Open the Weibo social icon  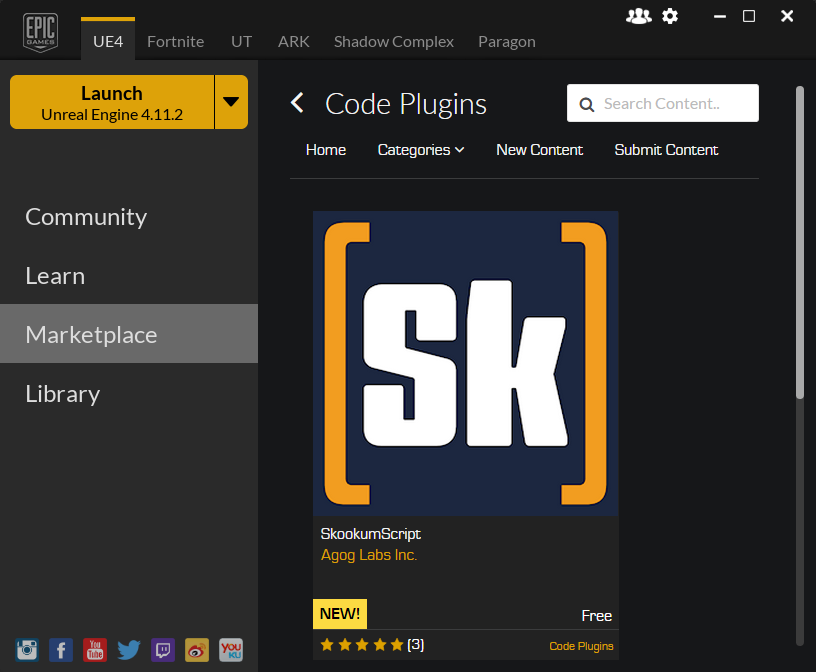197,650
